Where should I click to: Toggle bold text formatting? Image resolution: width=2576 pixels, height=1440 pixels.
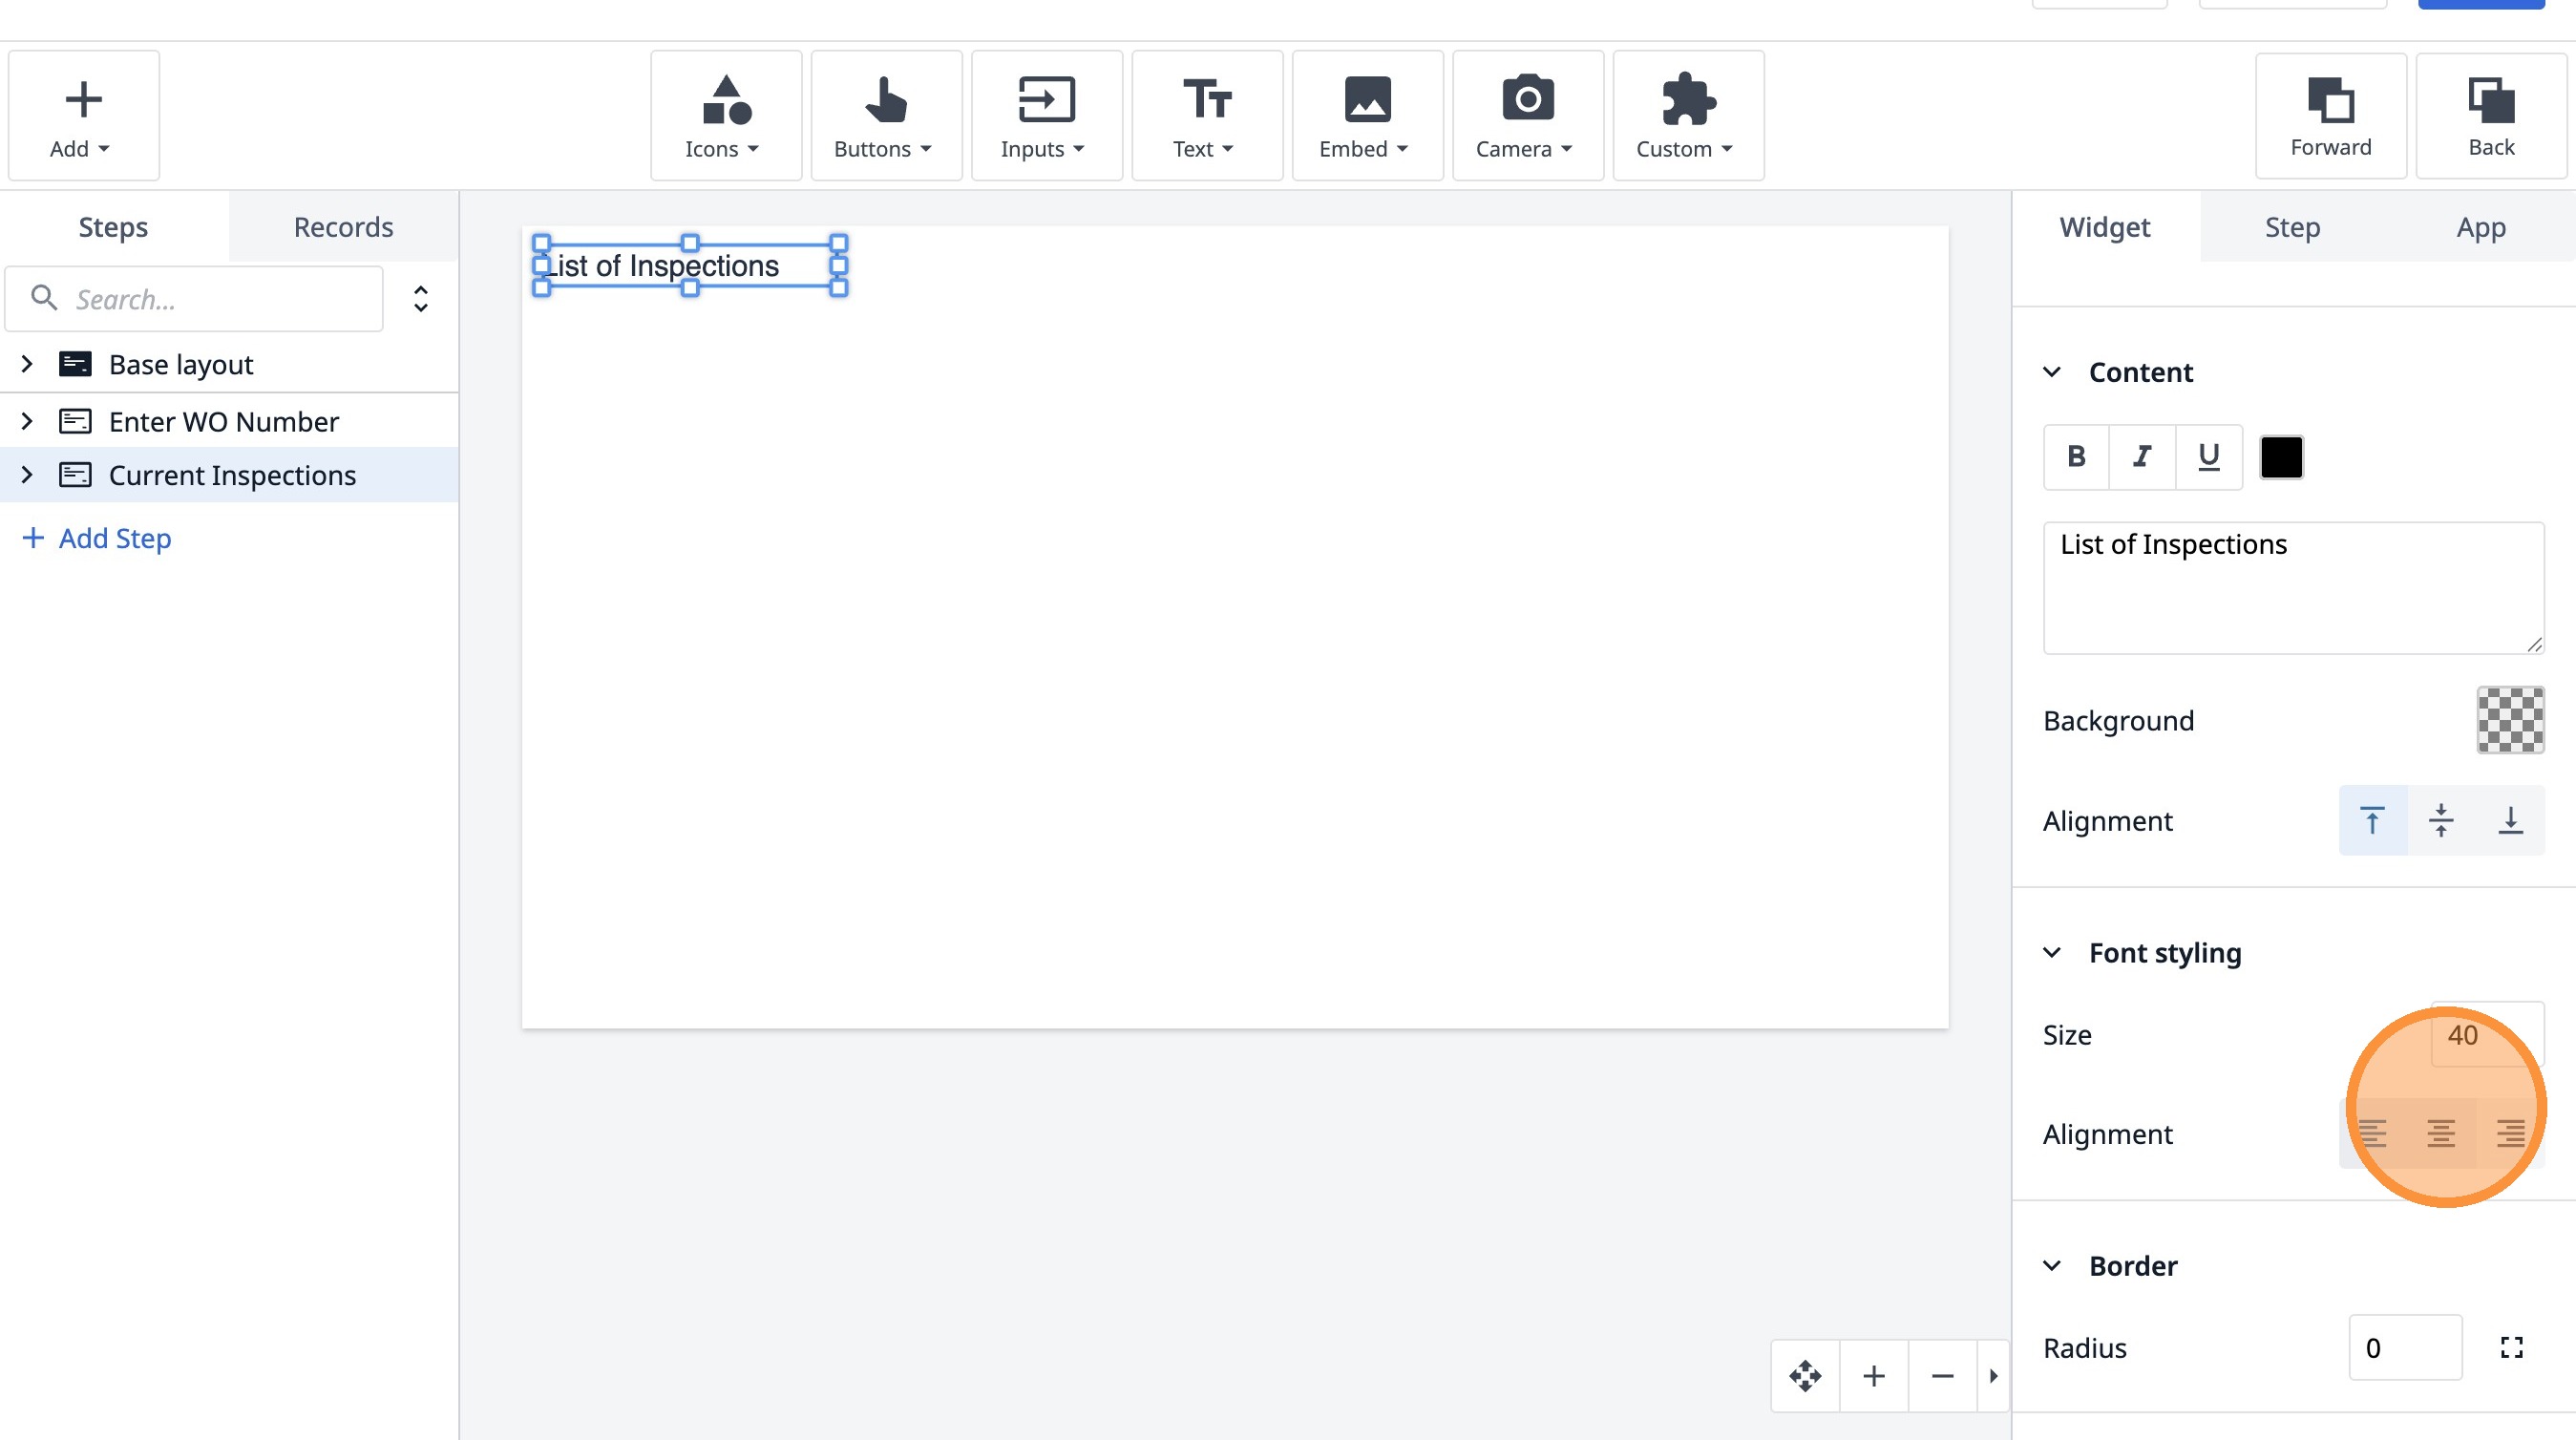tap(2076, 457)
